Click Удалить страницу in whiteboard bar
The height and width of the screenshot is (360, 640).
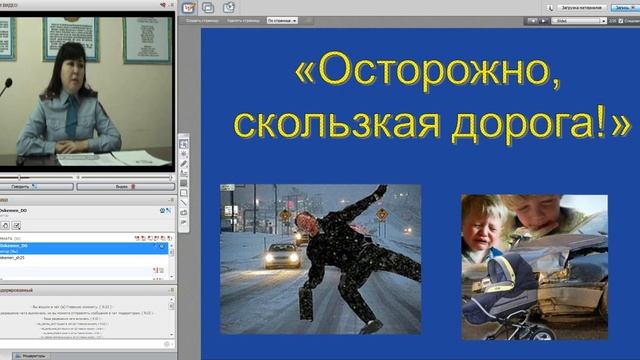tap(243, 20)
